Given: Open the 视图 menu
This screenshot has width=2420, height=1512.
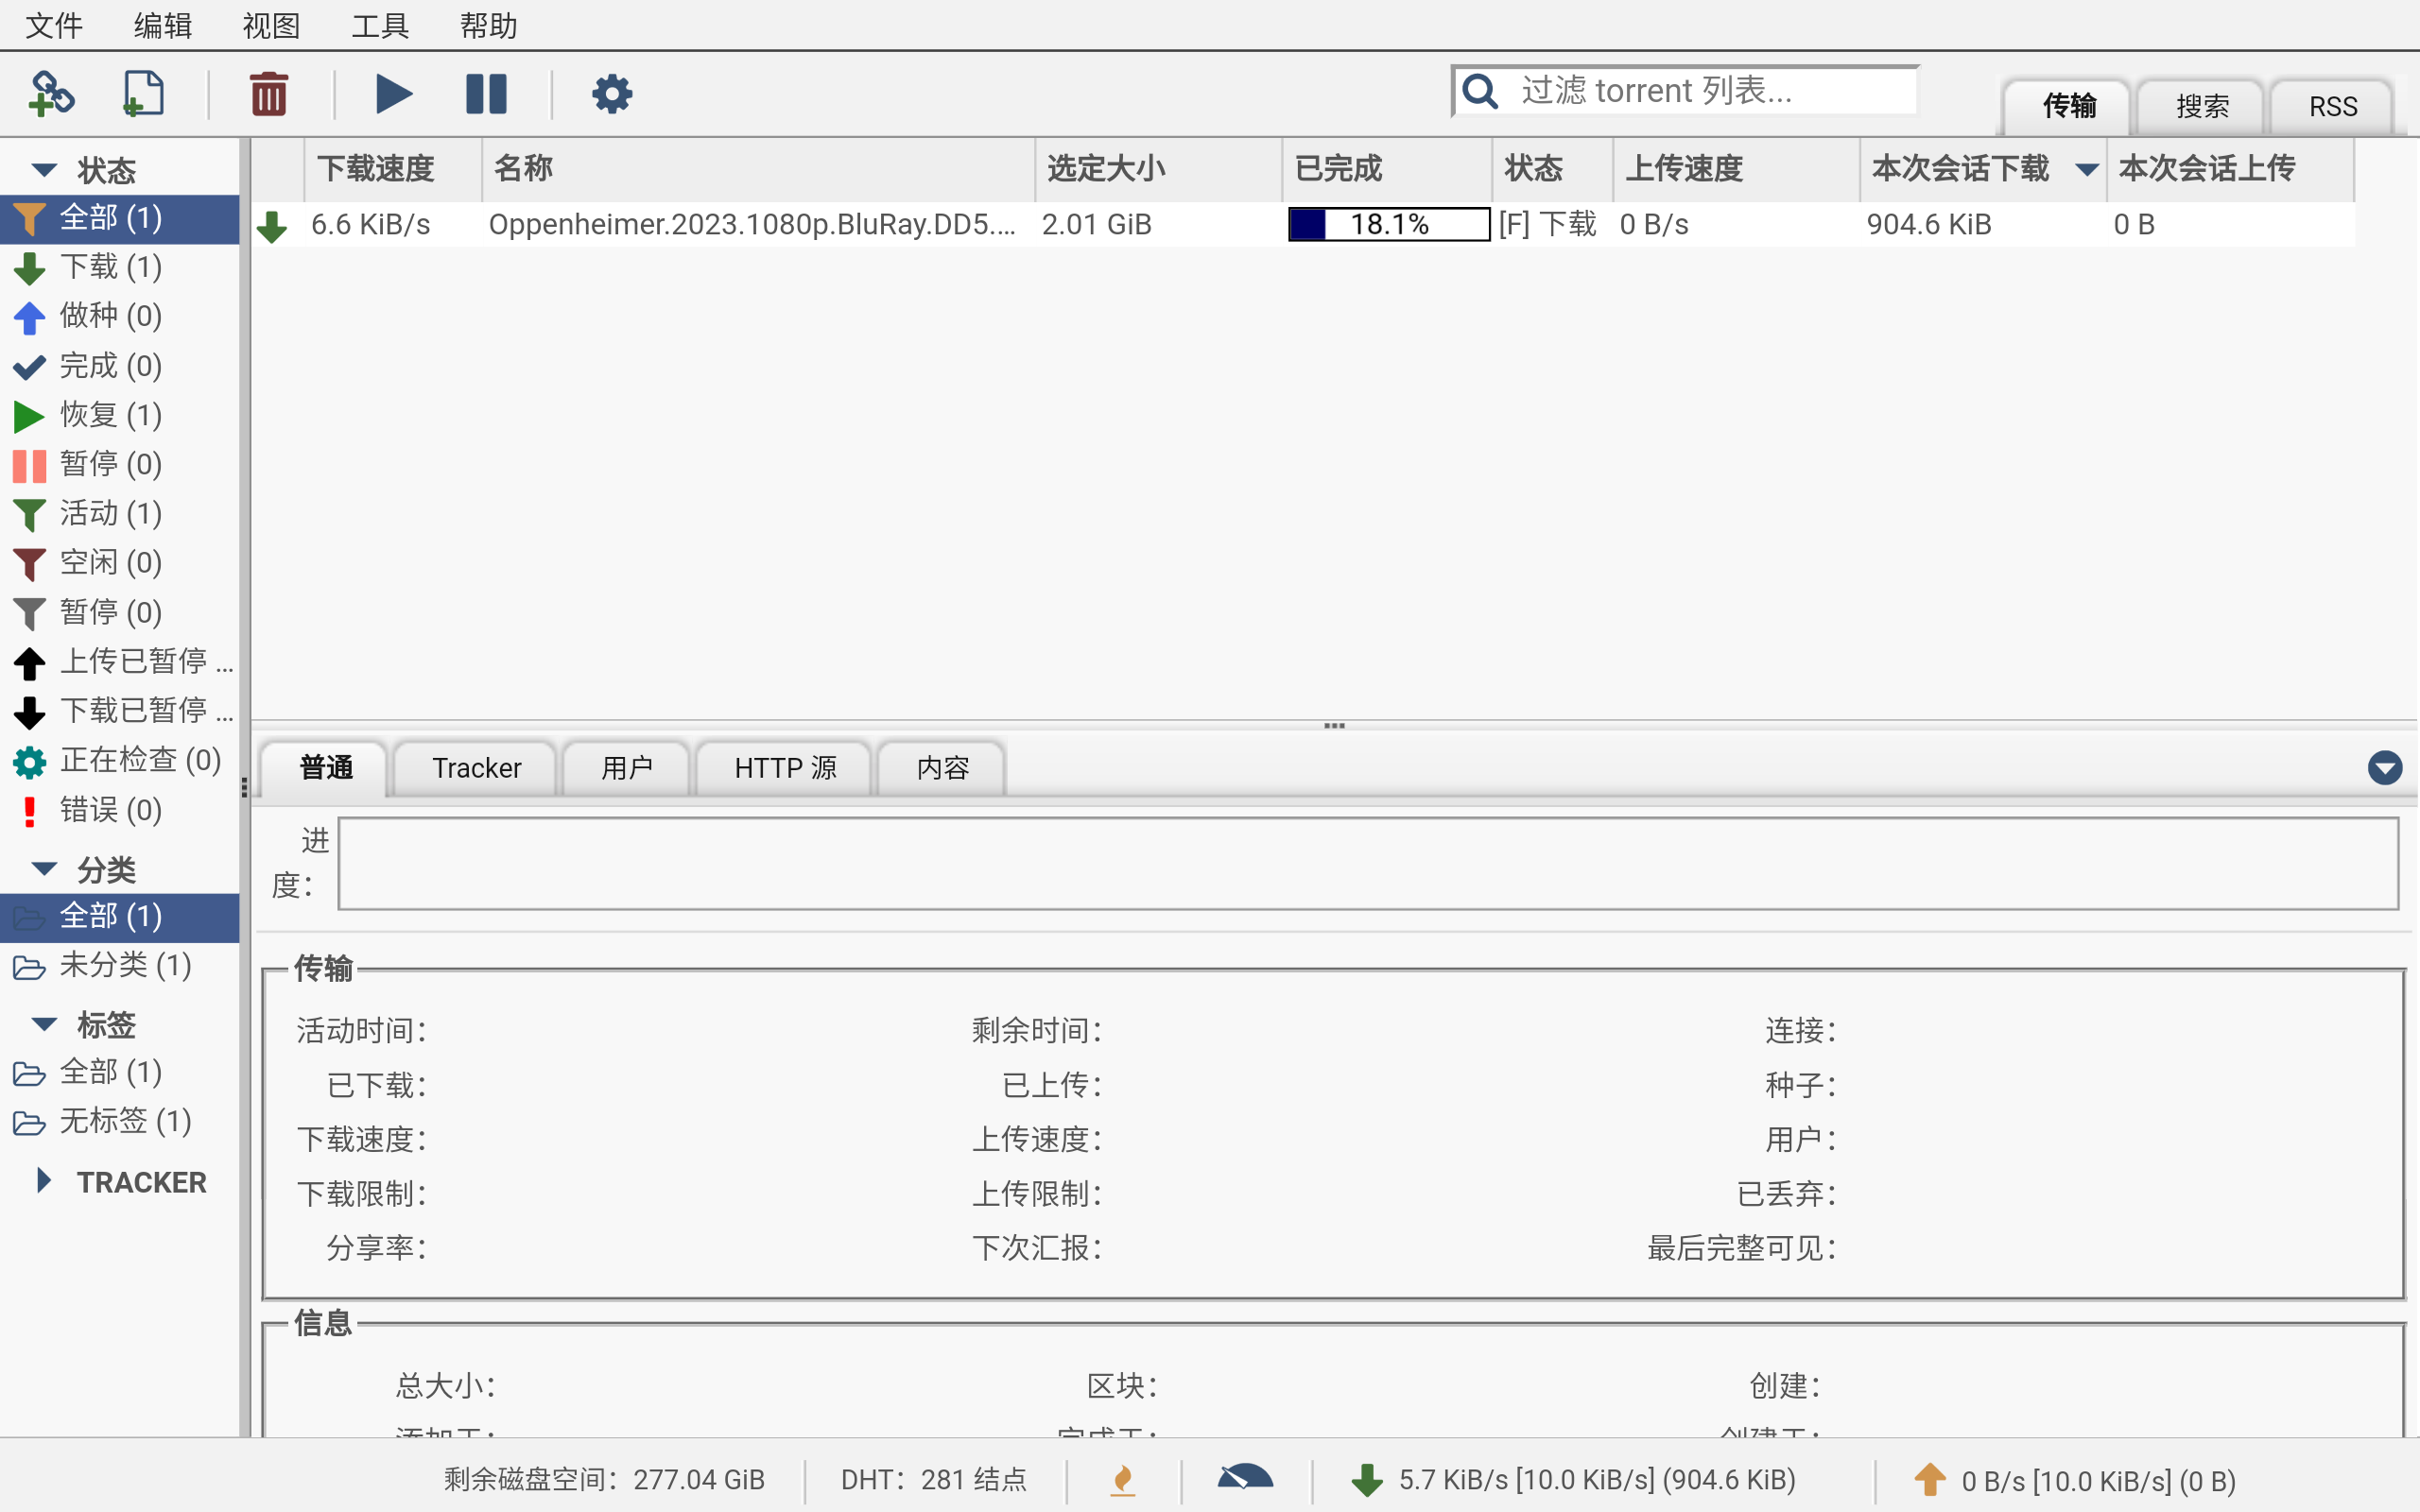Looking at the screenshot, I should click(x=271, y=25).
